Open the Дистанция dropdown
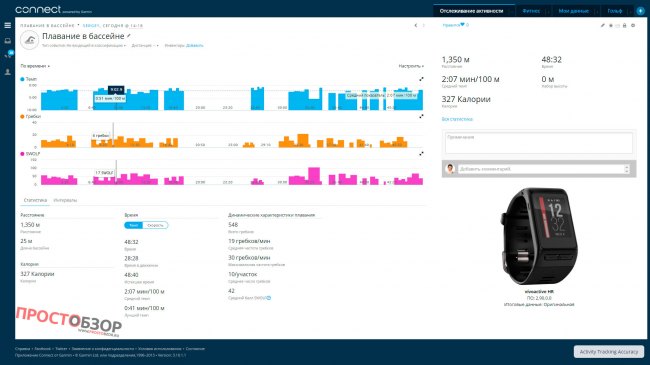The height and width of the screenshot is (365, 650). tap(145, 46)
